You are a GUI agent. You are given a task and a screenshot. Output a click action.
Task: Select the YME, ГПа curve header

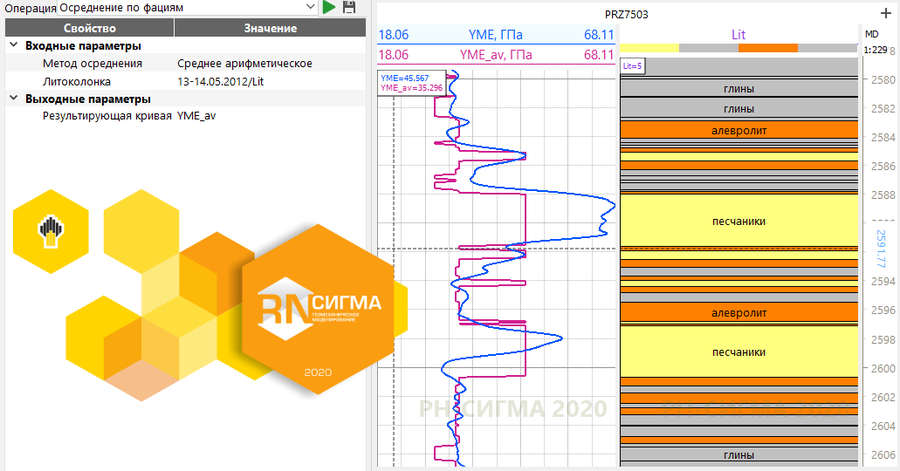496,35
